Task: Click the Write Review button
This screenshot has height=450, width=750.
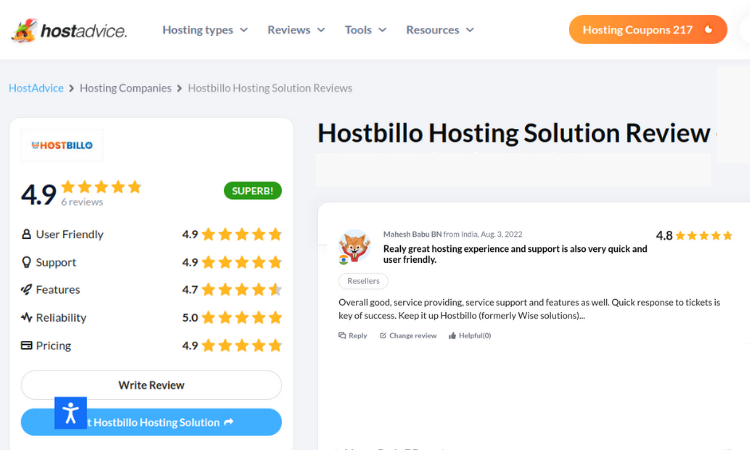Action: [x=151, y=385]
